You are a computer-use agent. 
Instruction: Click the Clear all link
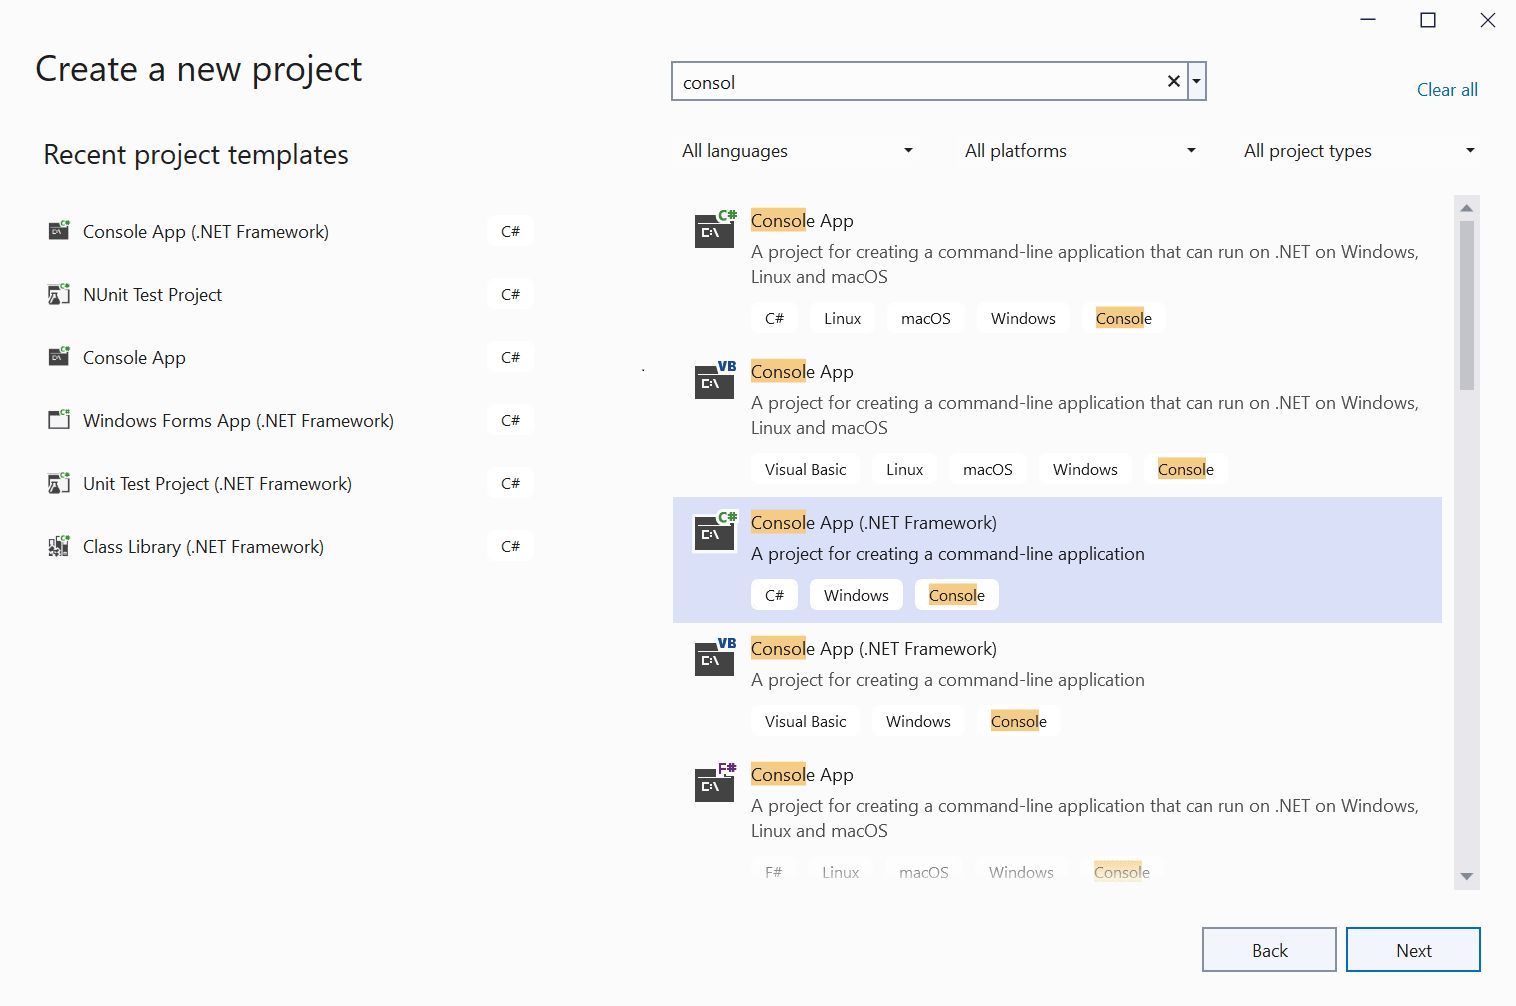1447,89
